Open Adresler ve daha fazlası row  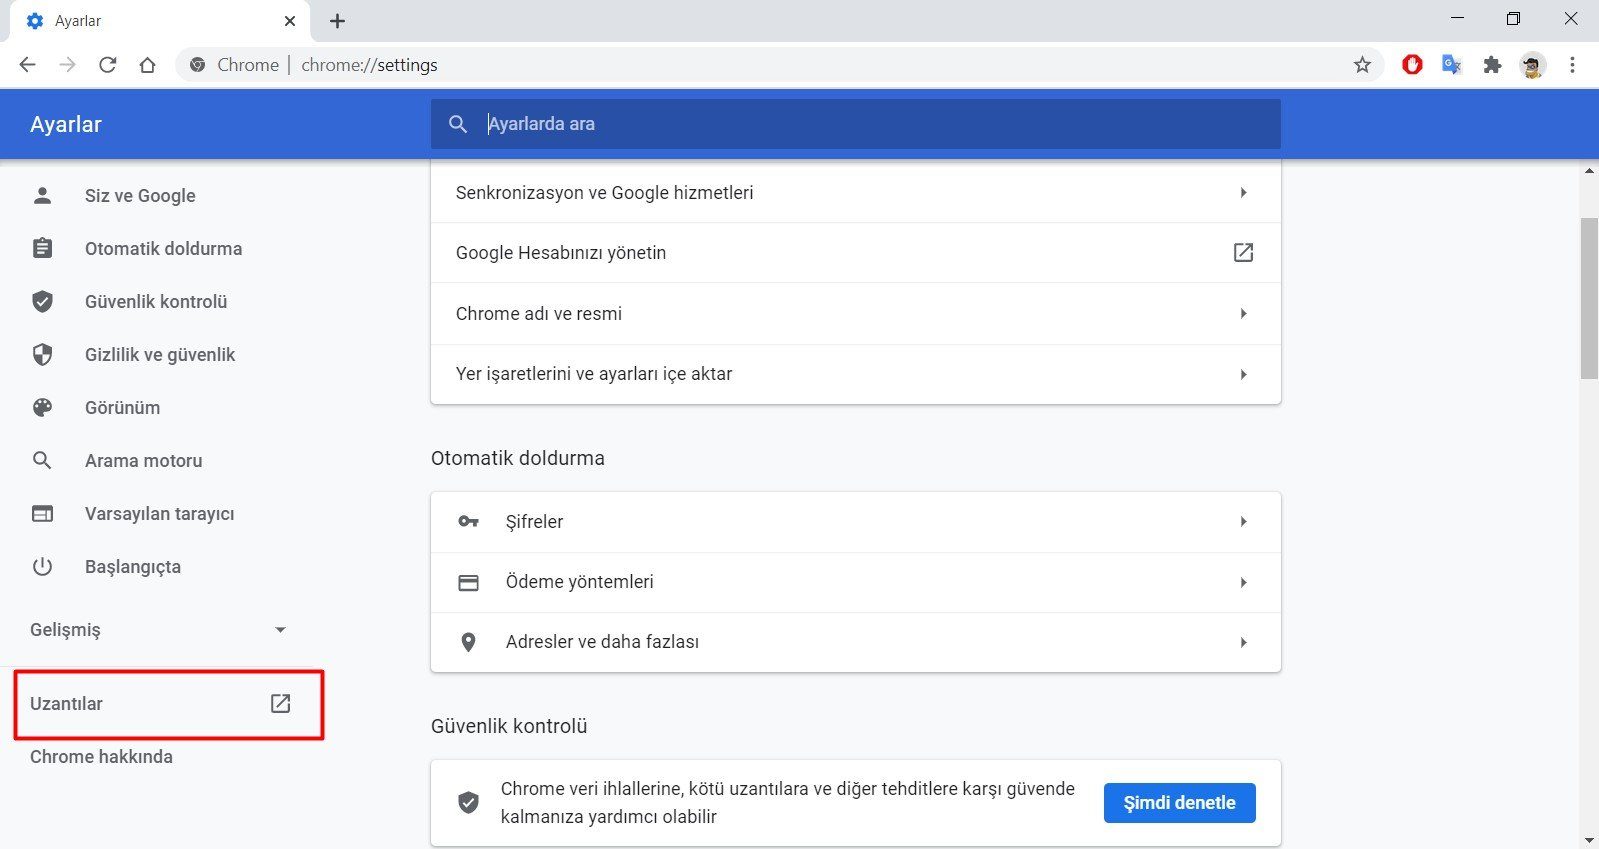pos(856,642)
